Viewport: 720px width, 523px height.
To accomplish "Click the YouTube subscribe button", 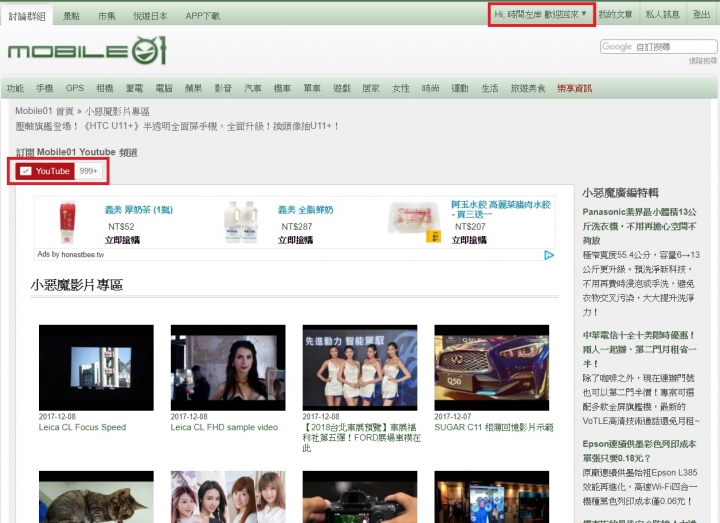I will pyautogui.click(x=45, y=171).
